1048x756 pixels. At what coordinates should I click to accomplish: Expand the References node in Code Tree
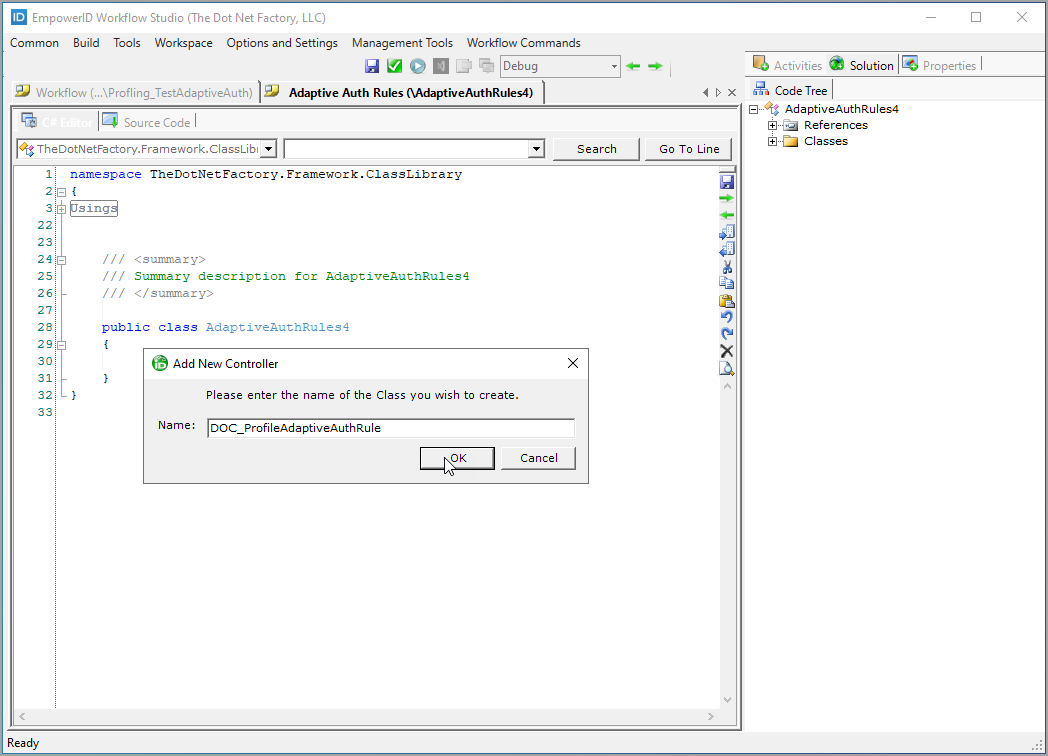(772, 125)
